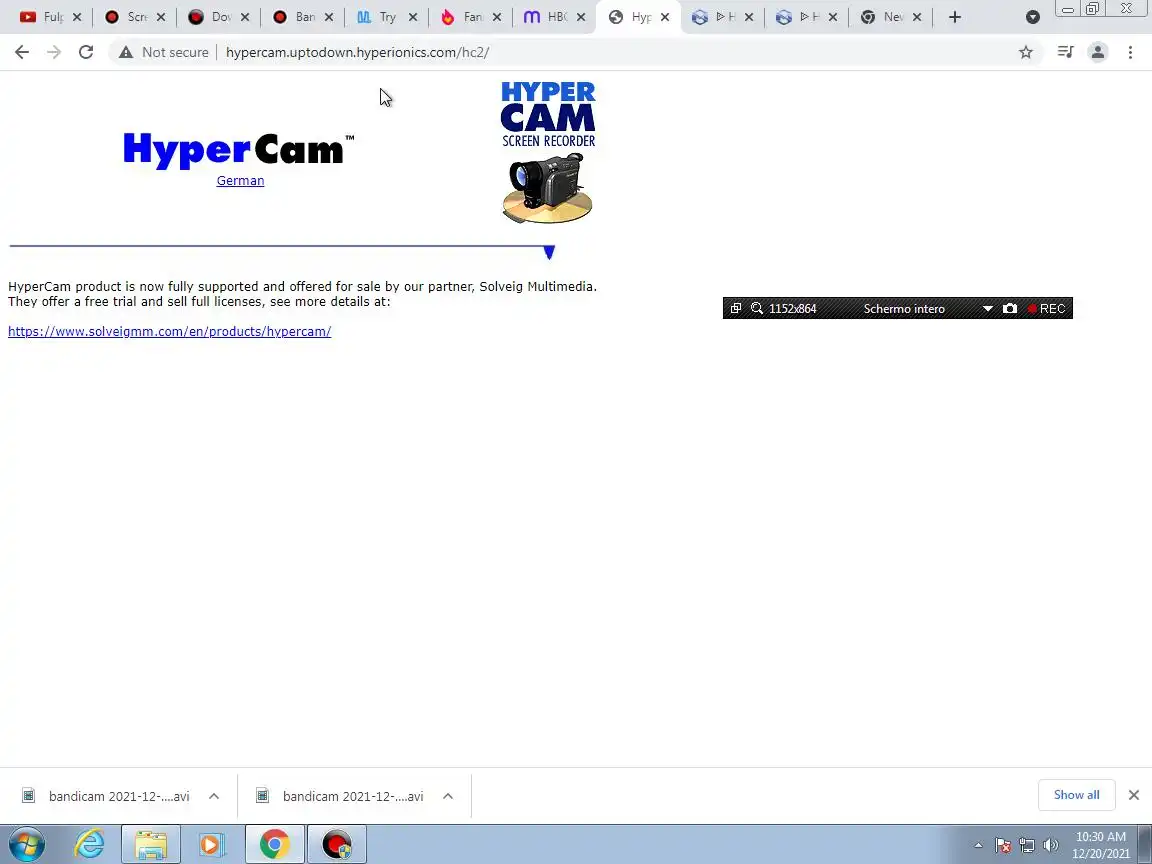Open the tab search dropdown

1032,17
